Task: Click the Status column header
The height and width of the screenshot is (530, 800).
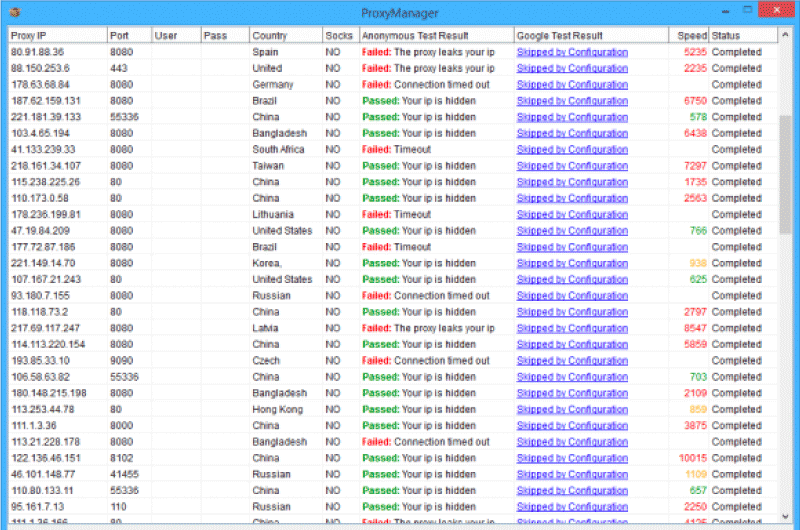Action: coord(743,35)
